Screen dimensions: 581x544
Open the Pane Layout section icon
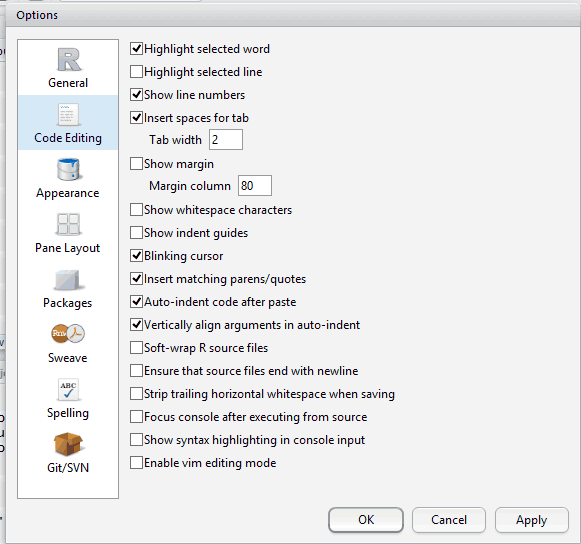click(x=69, y=225)
